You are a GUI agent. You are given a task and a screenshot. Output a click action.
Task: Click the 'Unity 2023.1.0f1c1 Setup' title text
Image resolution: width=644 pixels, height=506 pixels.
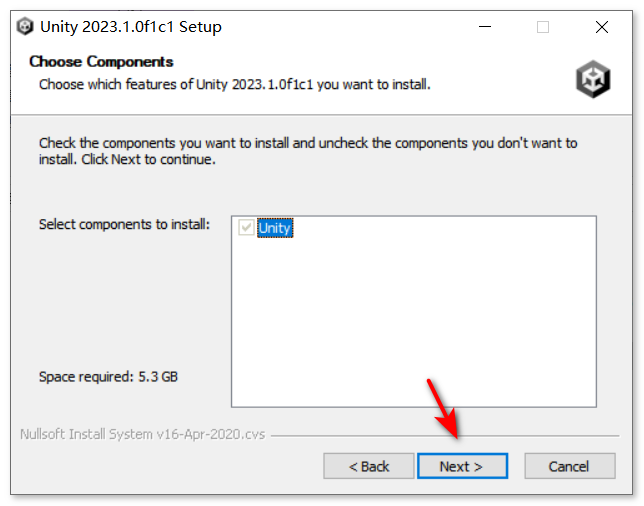pyautogui.click(x=131, y=27)
